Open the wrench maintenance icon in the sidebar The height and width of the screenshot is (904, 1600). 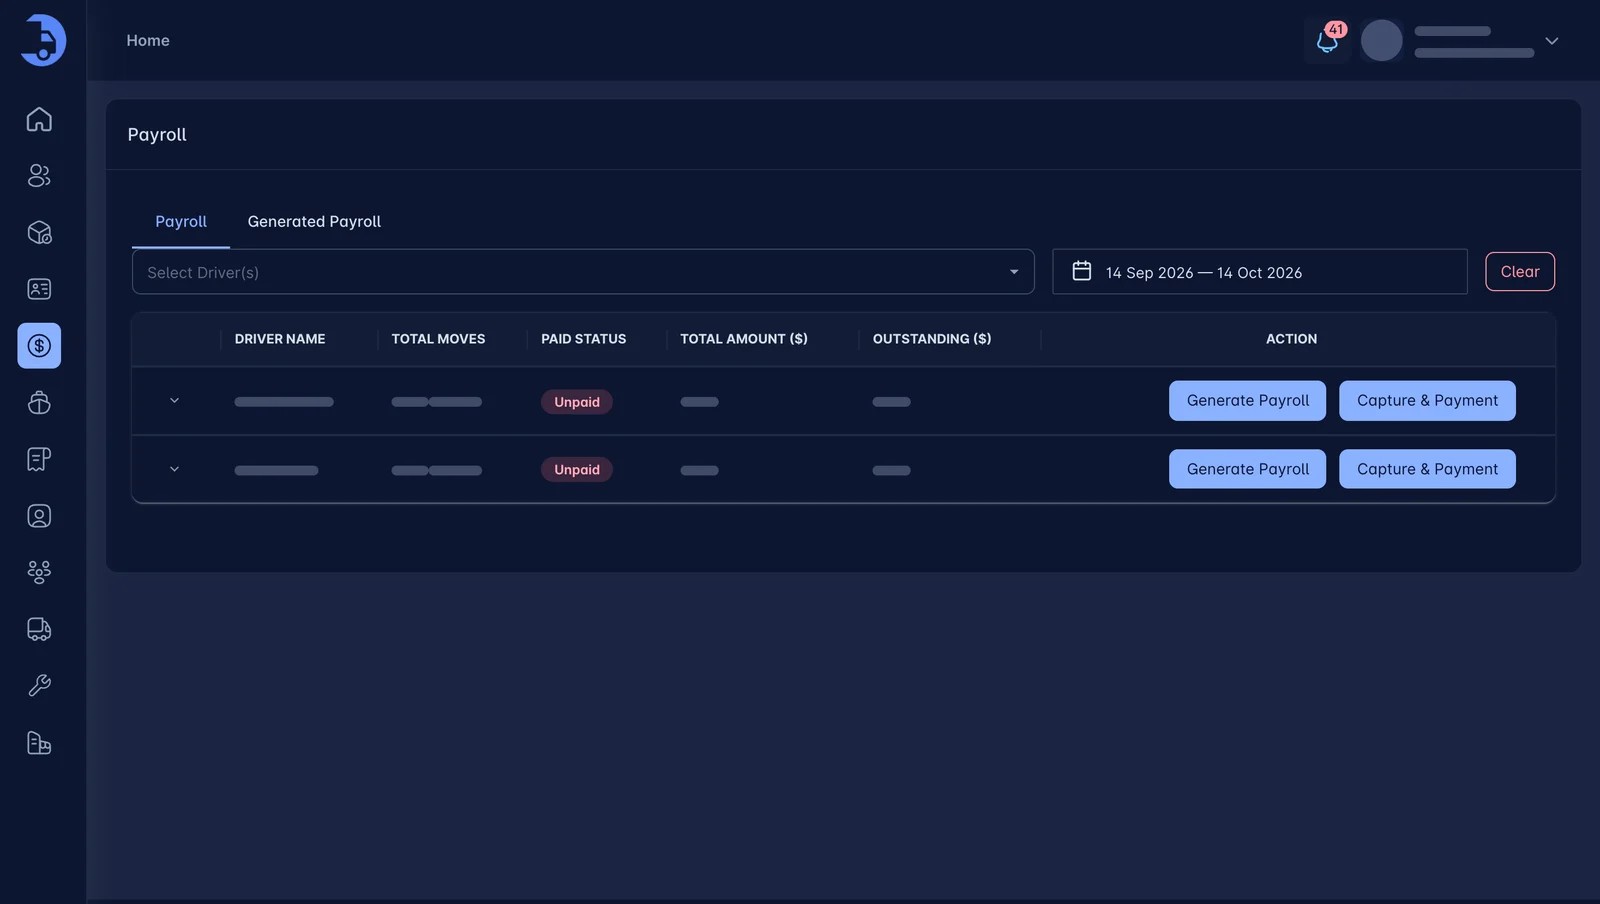coord(39,686)
